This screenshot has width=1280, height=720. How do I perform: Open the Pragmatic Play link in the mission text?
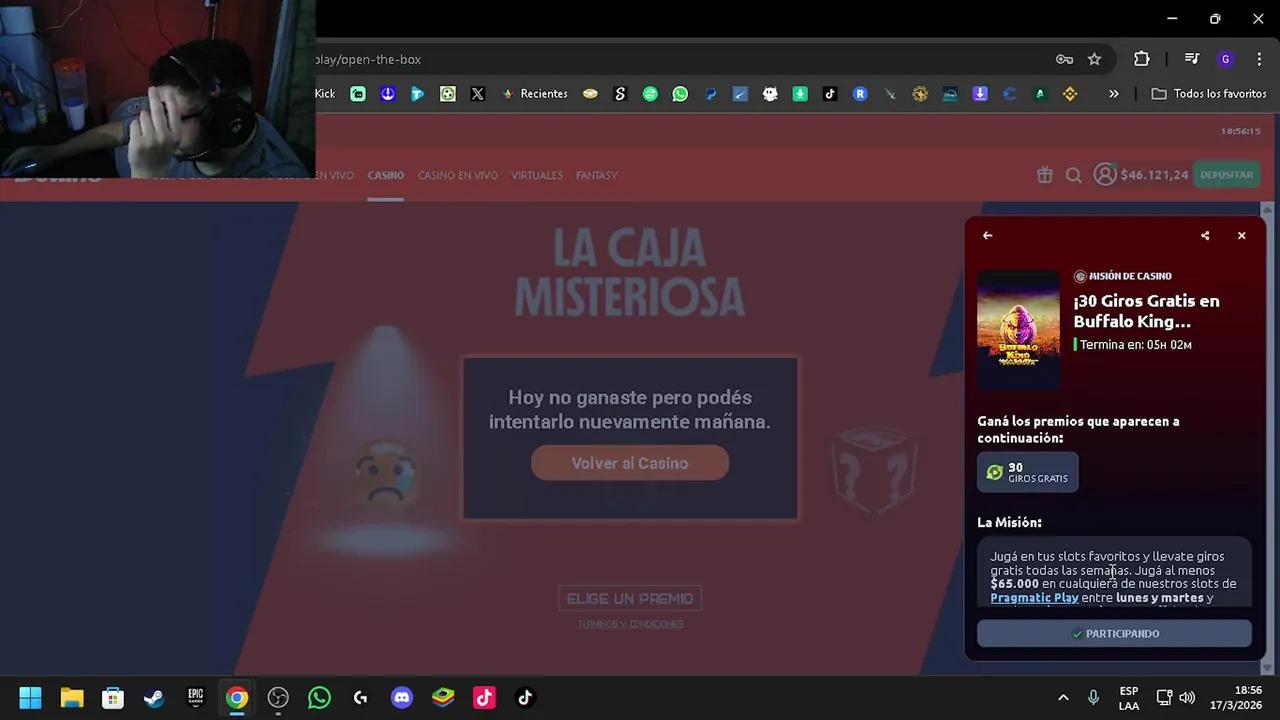click(x=1034, y=597)
